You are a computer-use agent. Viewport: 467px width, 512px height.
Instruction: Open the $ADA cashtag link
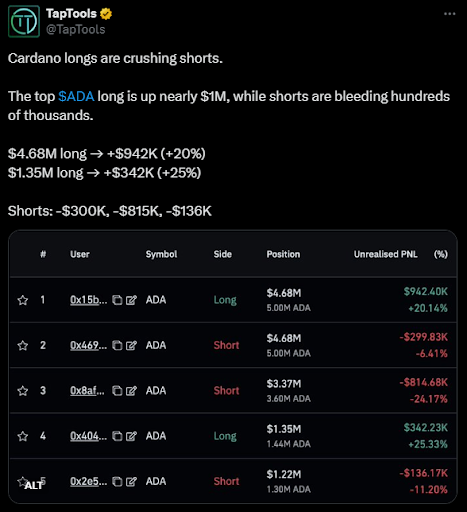pyautogui.click(x=76, y=96)
